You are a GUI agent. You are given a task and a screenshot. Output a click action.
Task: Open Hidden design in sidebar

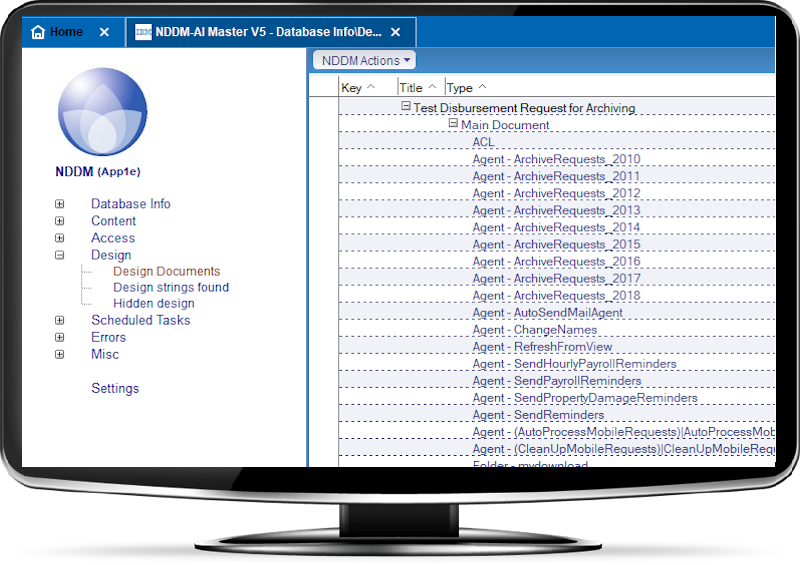(154, 304)
